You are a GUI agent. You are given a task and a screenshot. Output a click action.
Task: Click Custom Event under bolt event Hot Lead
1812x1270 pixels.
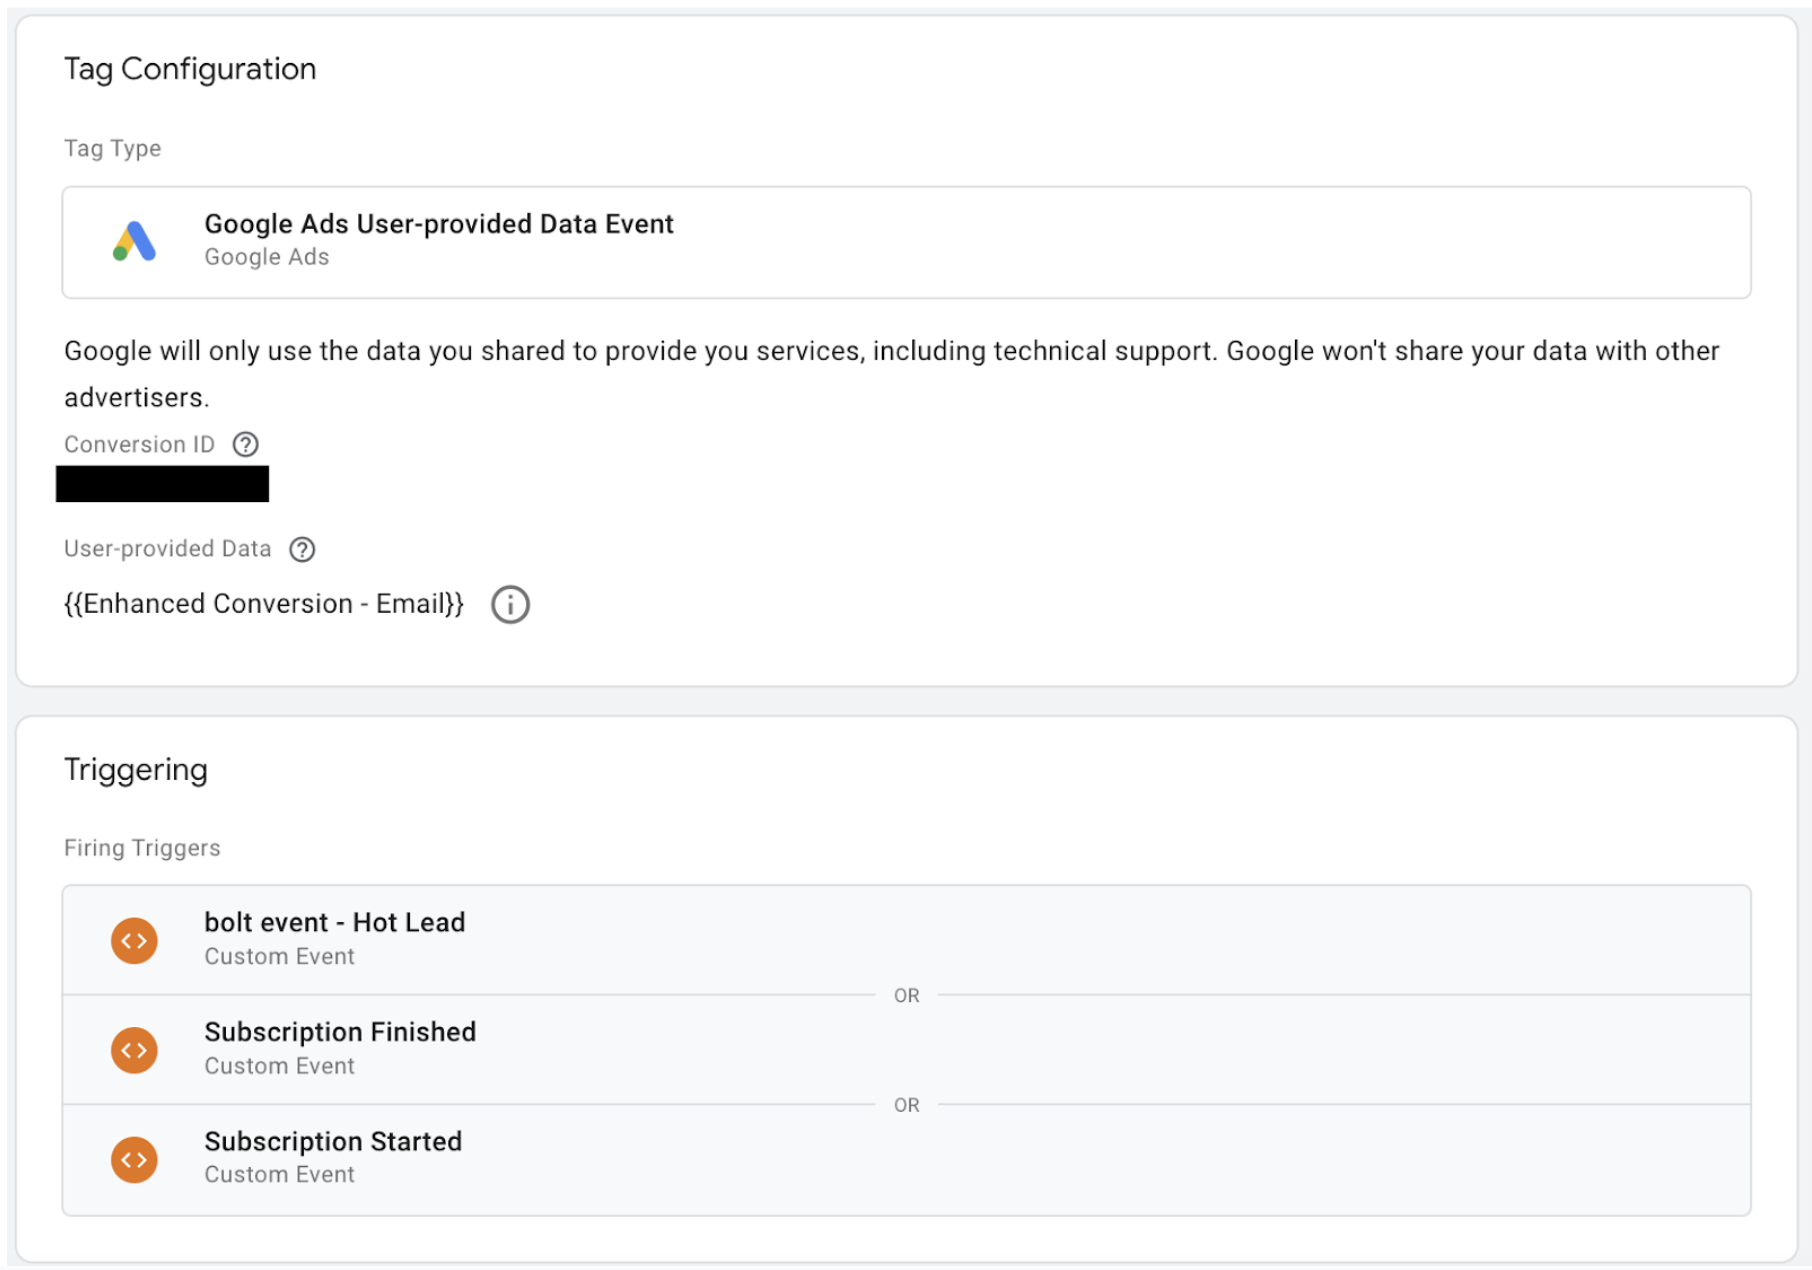tap(280, 956)
